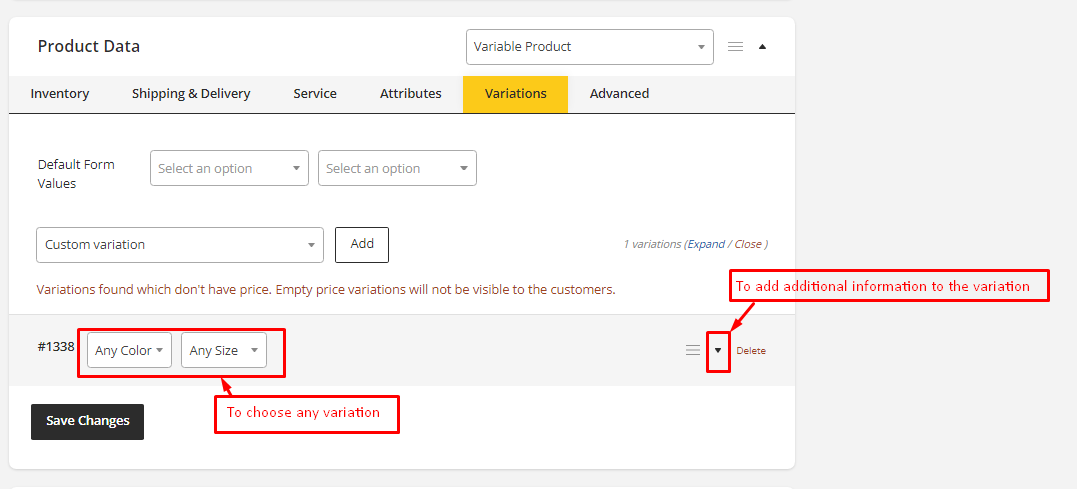The height and width of the screenshot is (489, 1077).
Task: Click the Close link for variations
Action: click(x=747, y=244)
